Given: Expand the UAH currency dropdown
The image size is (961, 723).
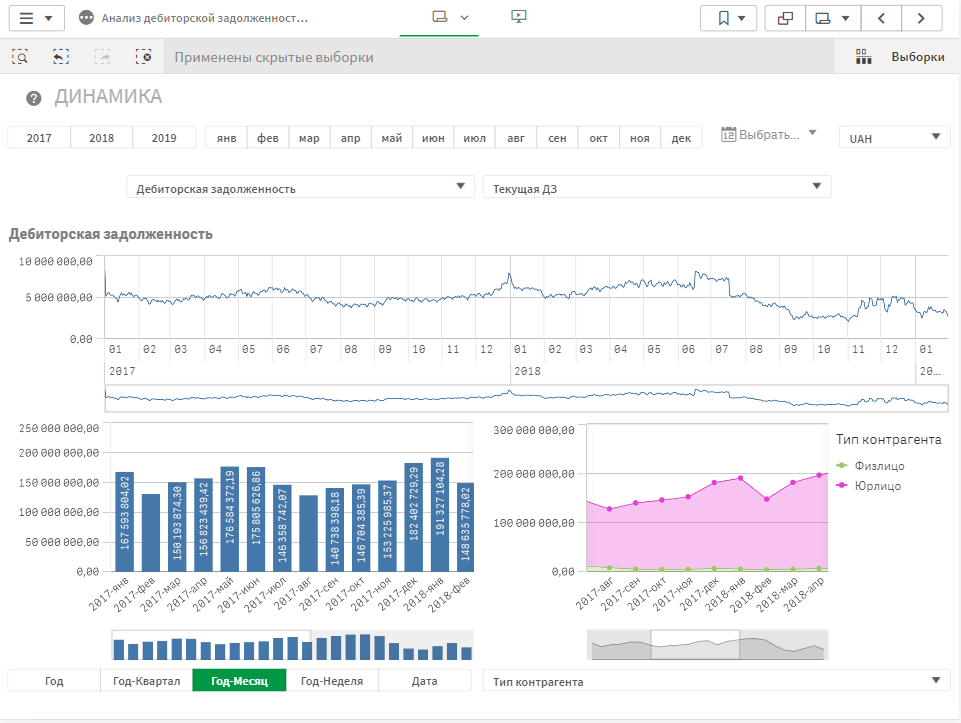Looking at the screenshot, I should tap(894, 138).
